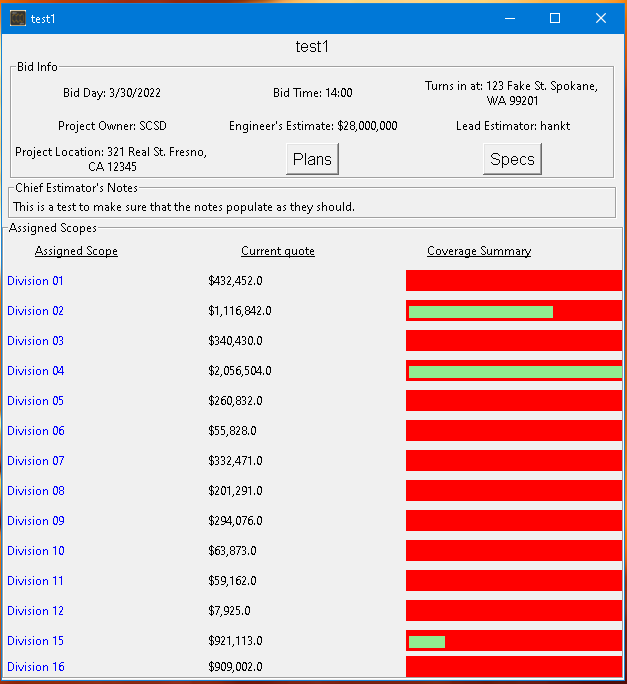This screenshot has width=627, height=684.
Task: Click the test1 app icon in title bar
Action: point(18,18)
